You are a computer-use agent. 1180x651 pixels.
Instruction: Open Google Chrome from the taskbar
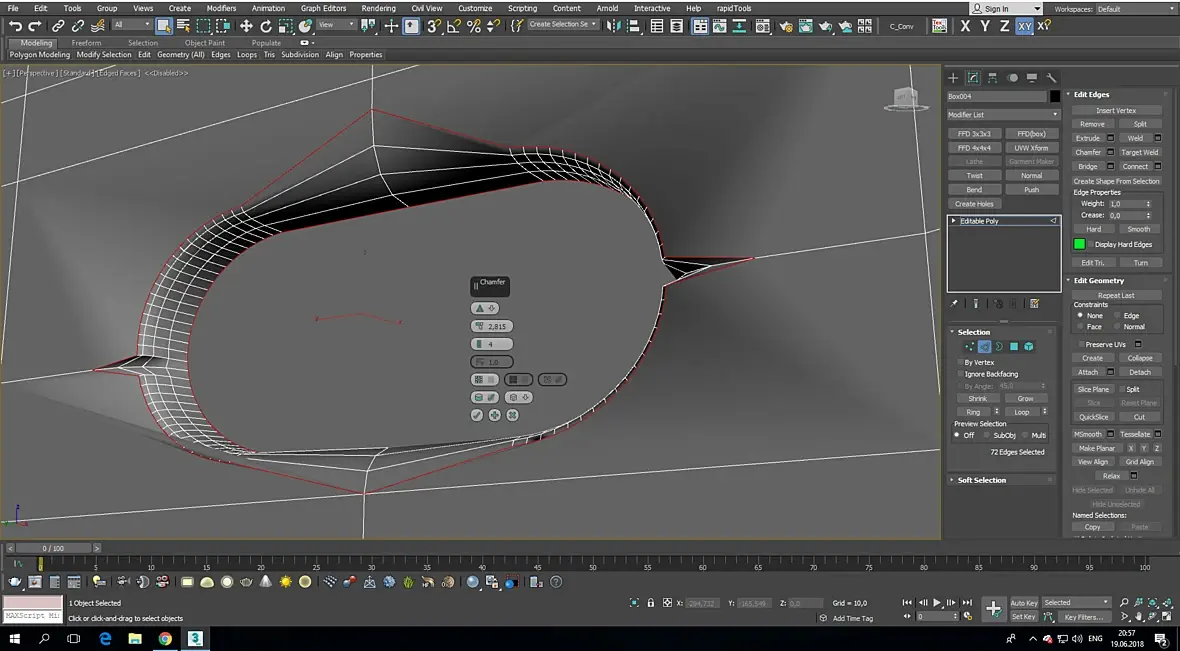coord(165,639)
